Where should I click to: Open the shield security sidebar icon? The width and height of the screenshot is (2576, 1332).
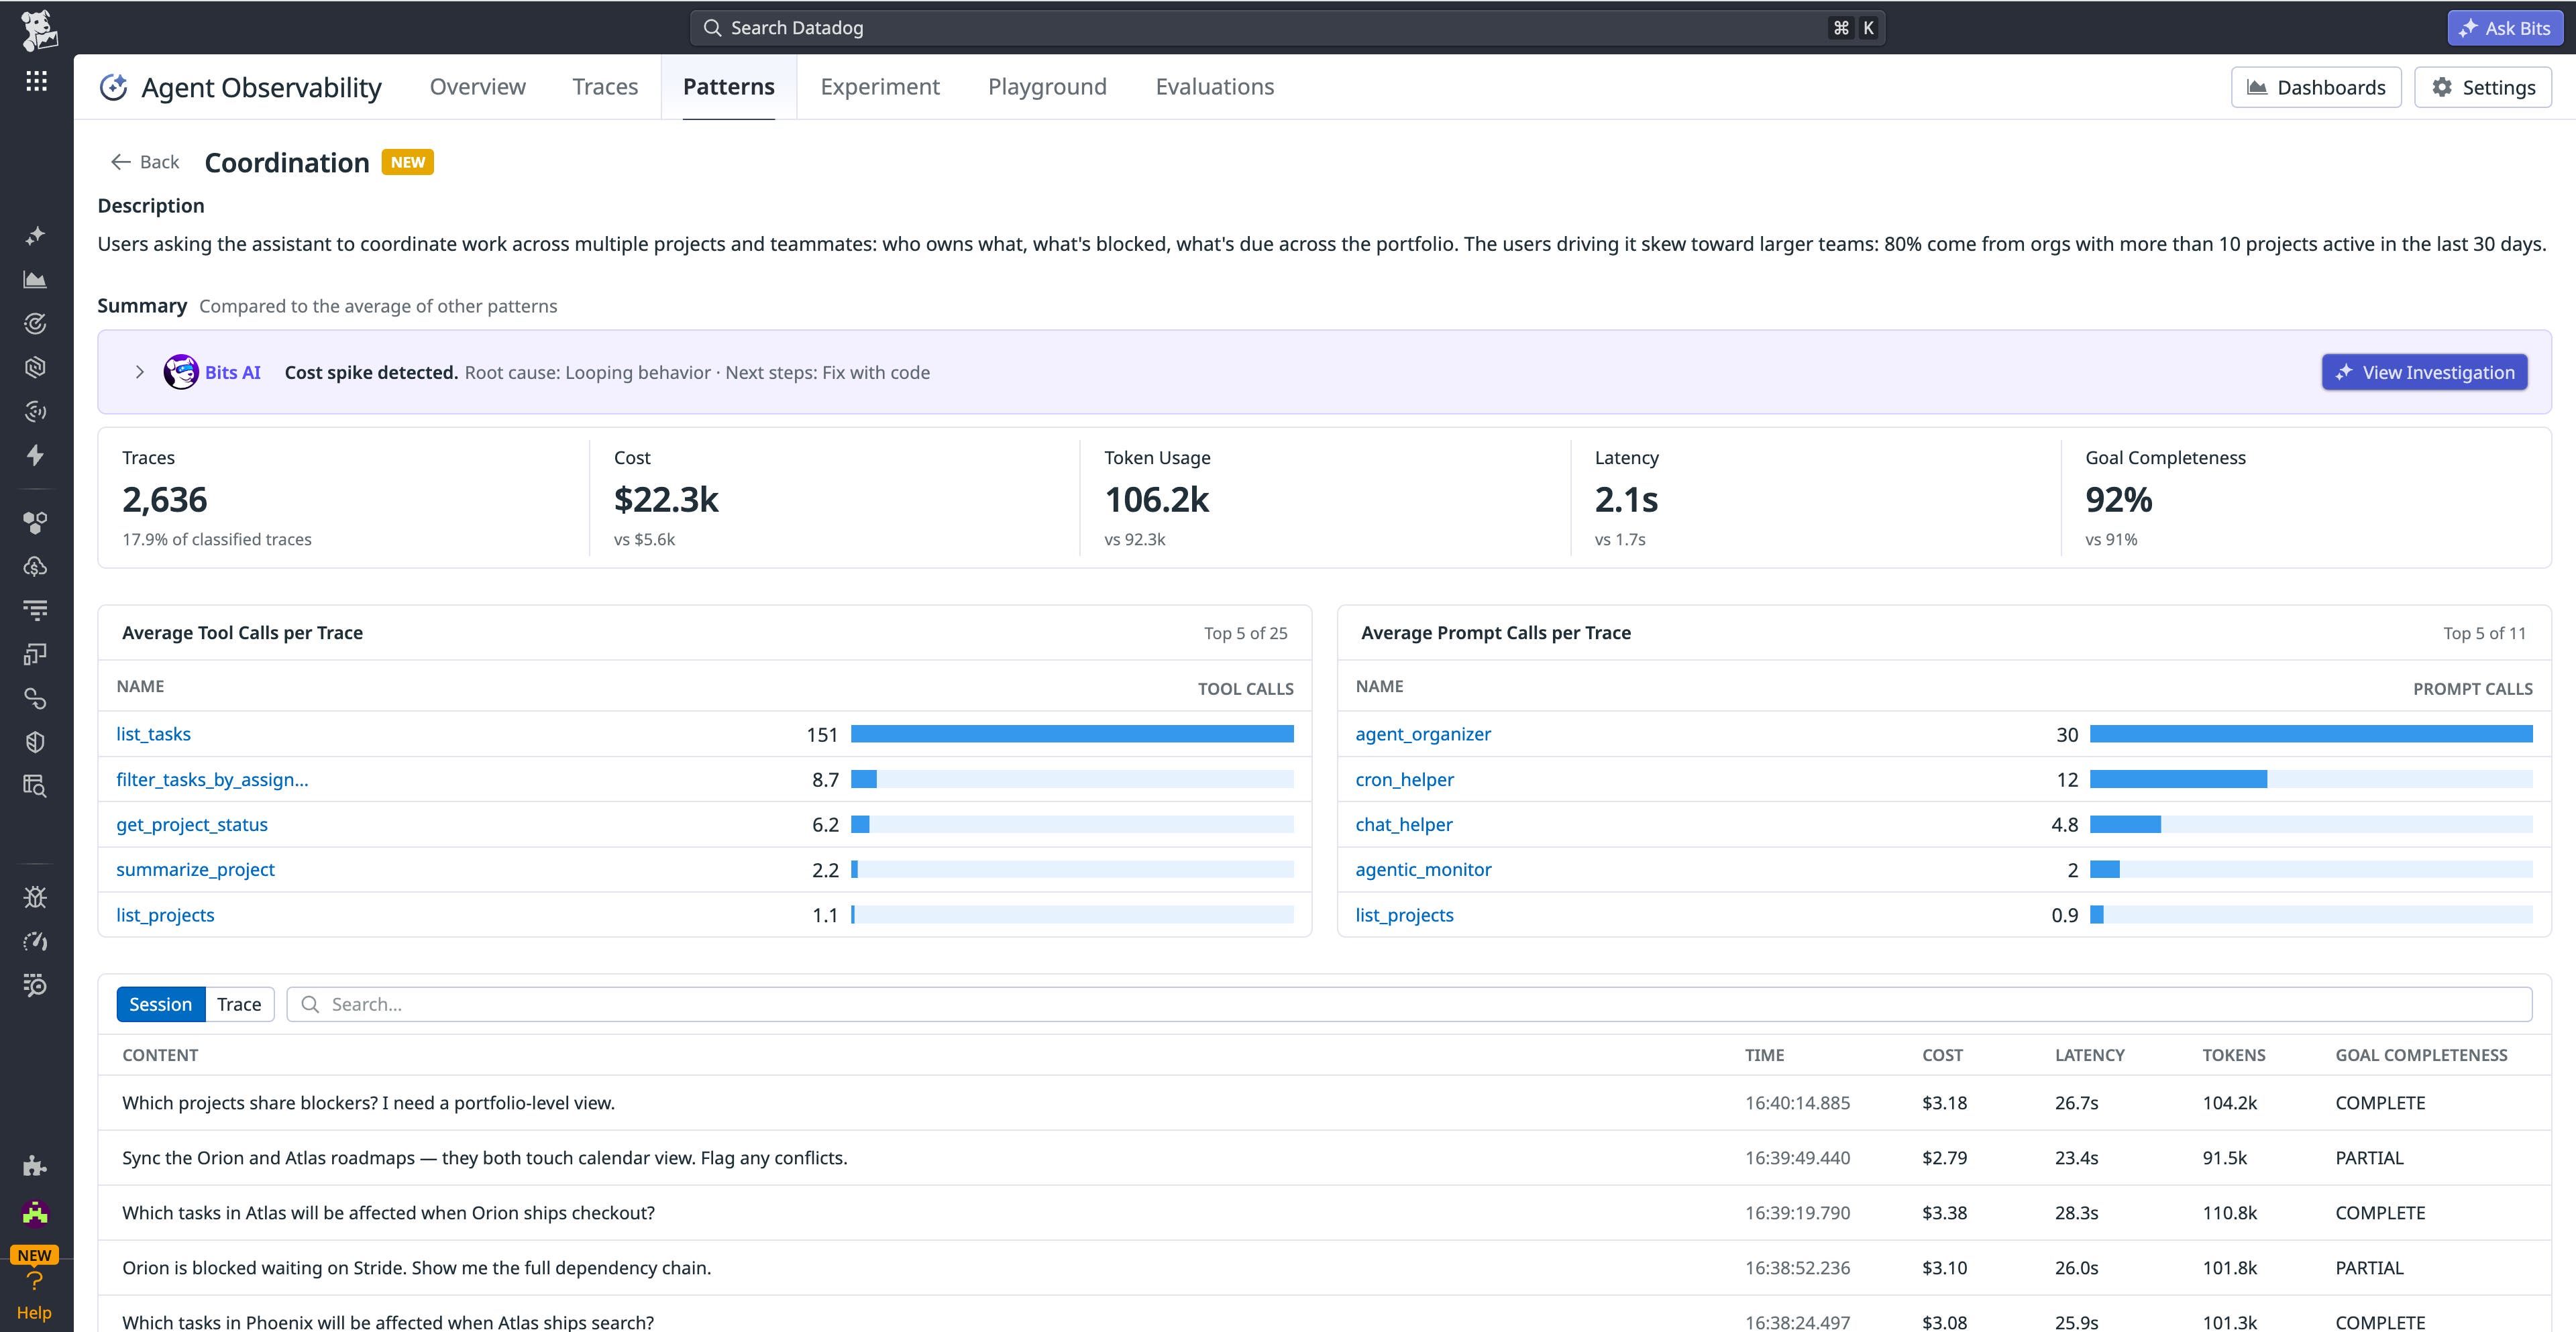[x=35, y=742]
